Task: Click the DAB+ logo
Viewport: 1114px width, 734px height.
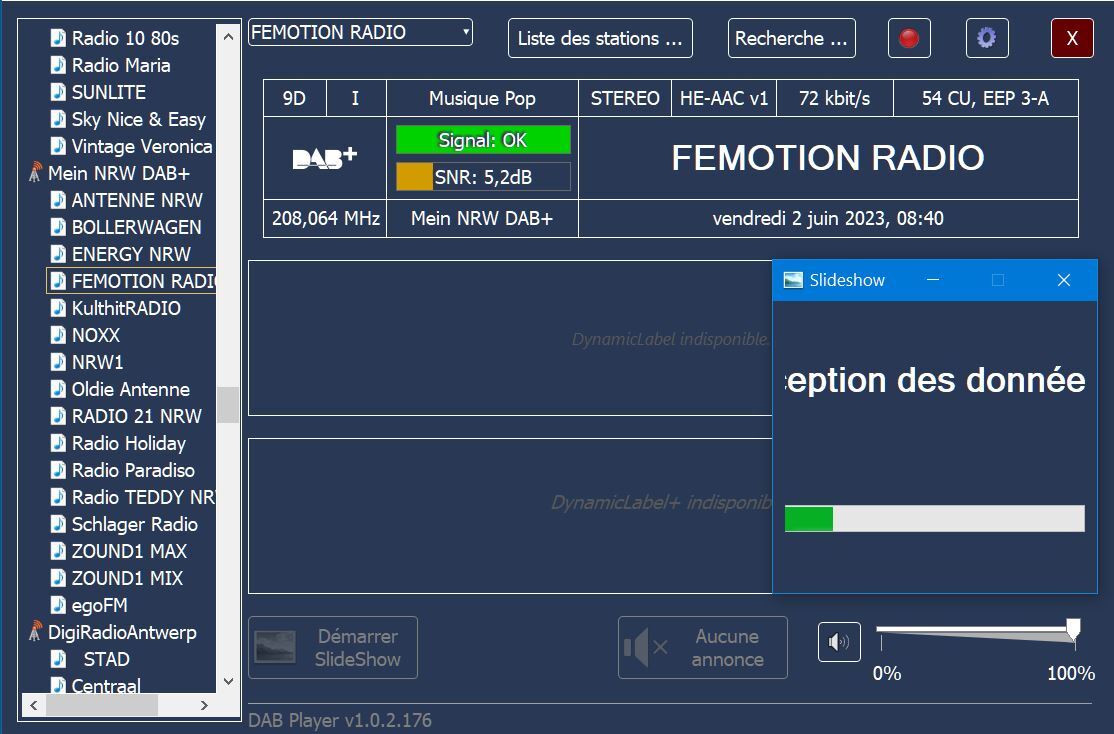Action: [325, 158]
